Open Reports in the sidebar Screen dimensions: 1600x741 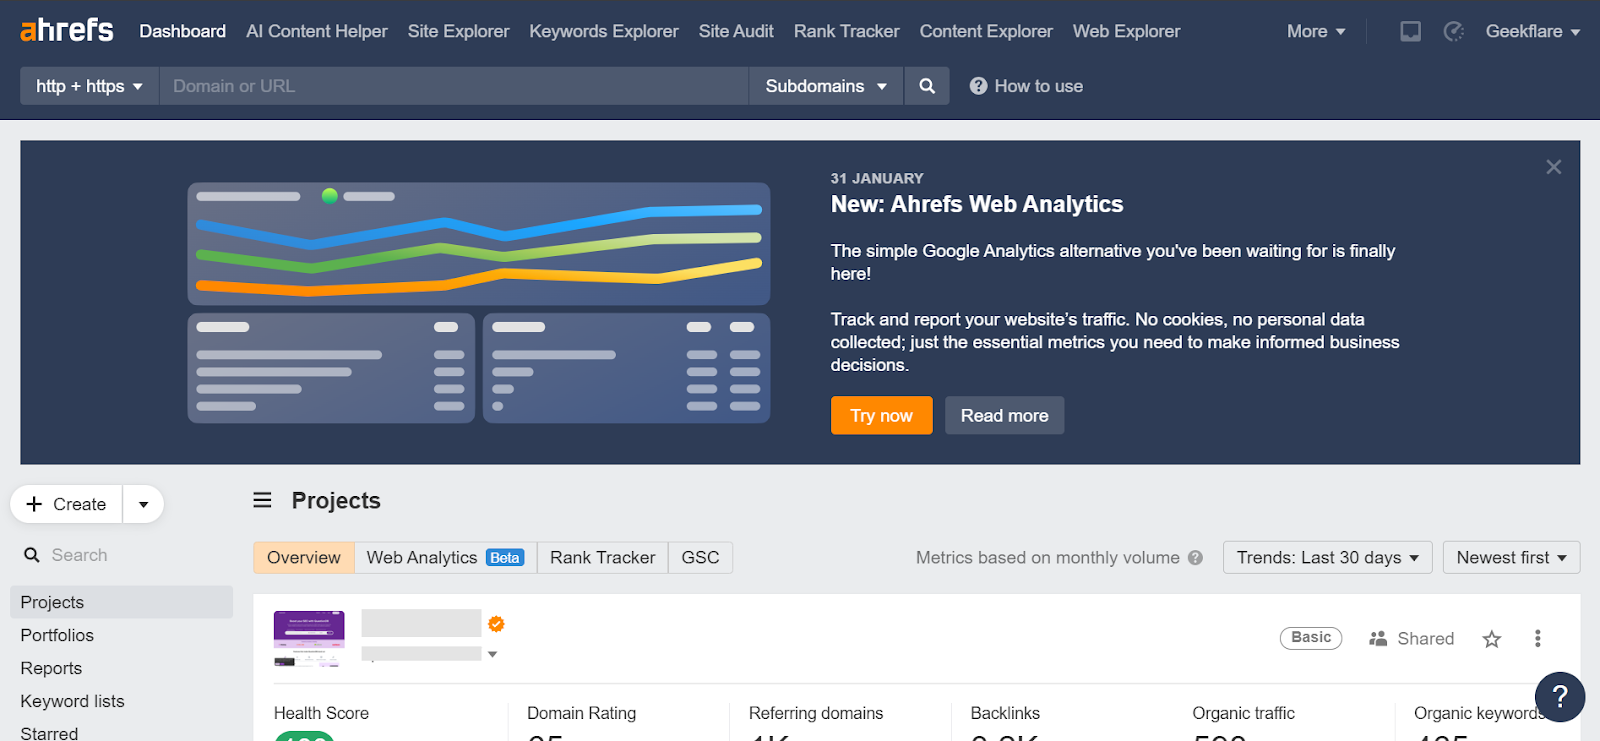coord(51,668)
